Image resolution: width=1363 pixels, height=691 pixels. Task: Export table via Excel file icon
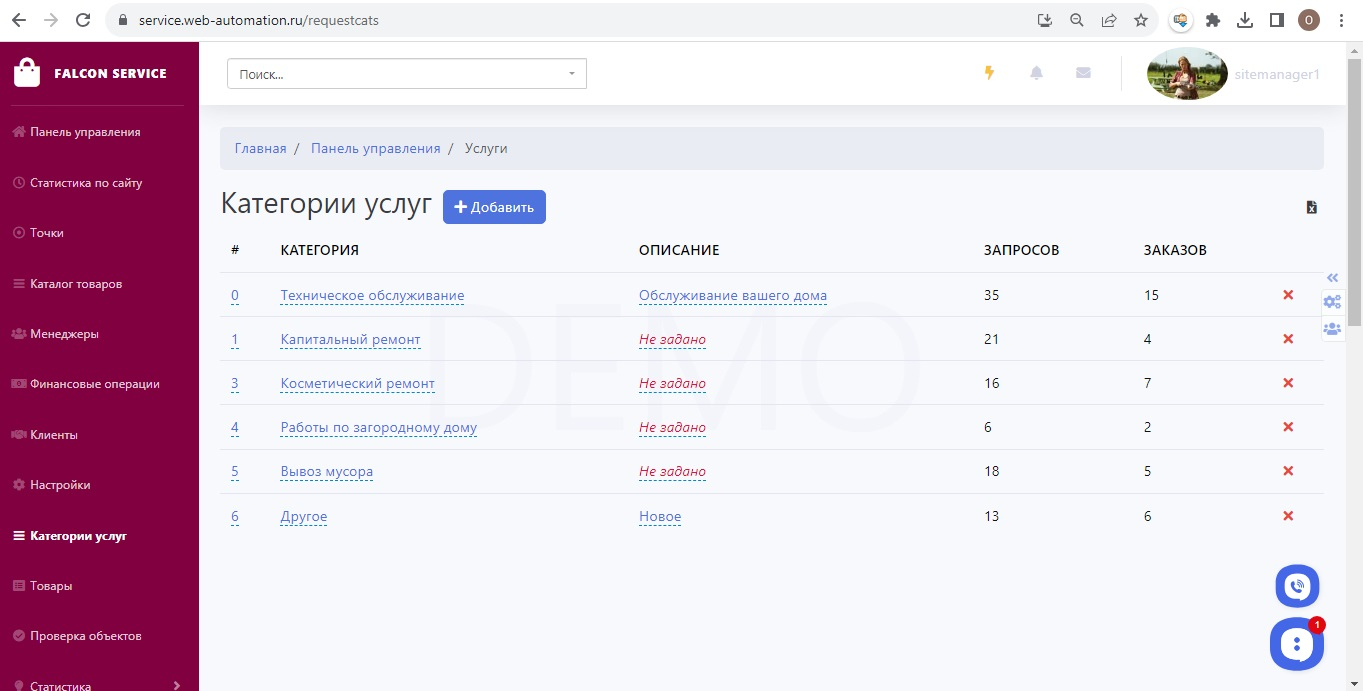(1311, 208)
